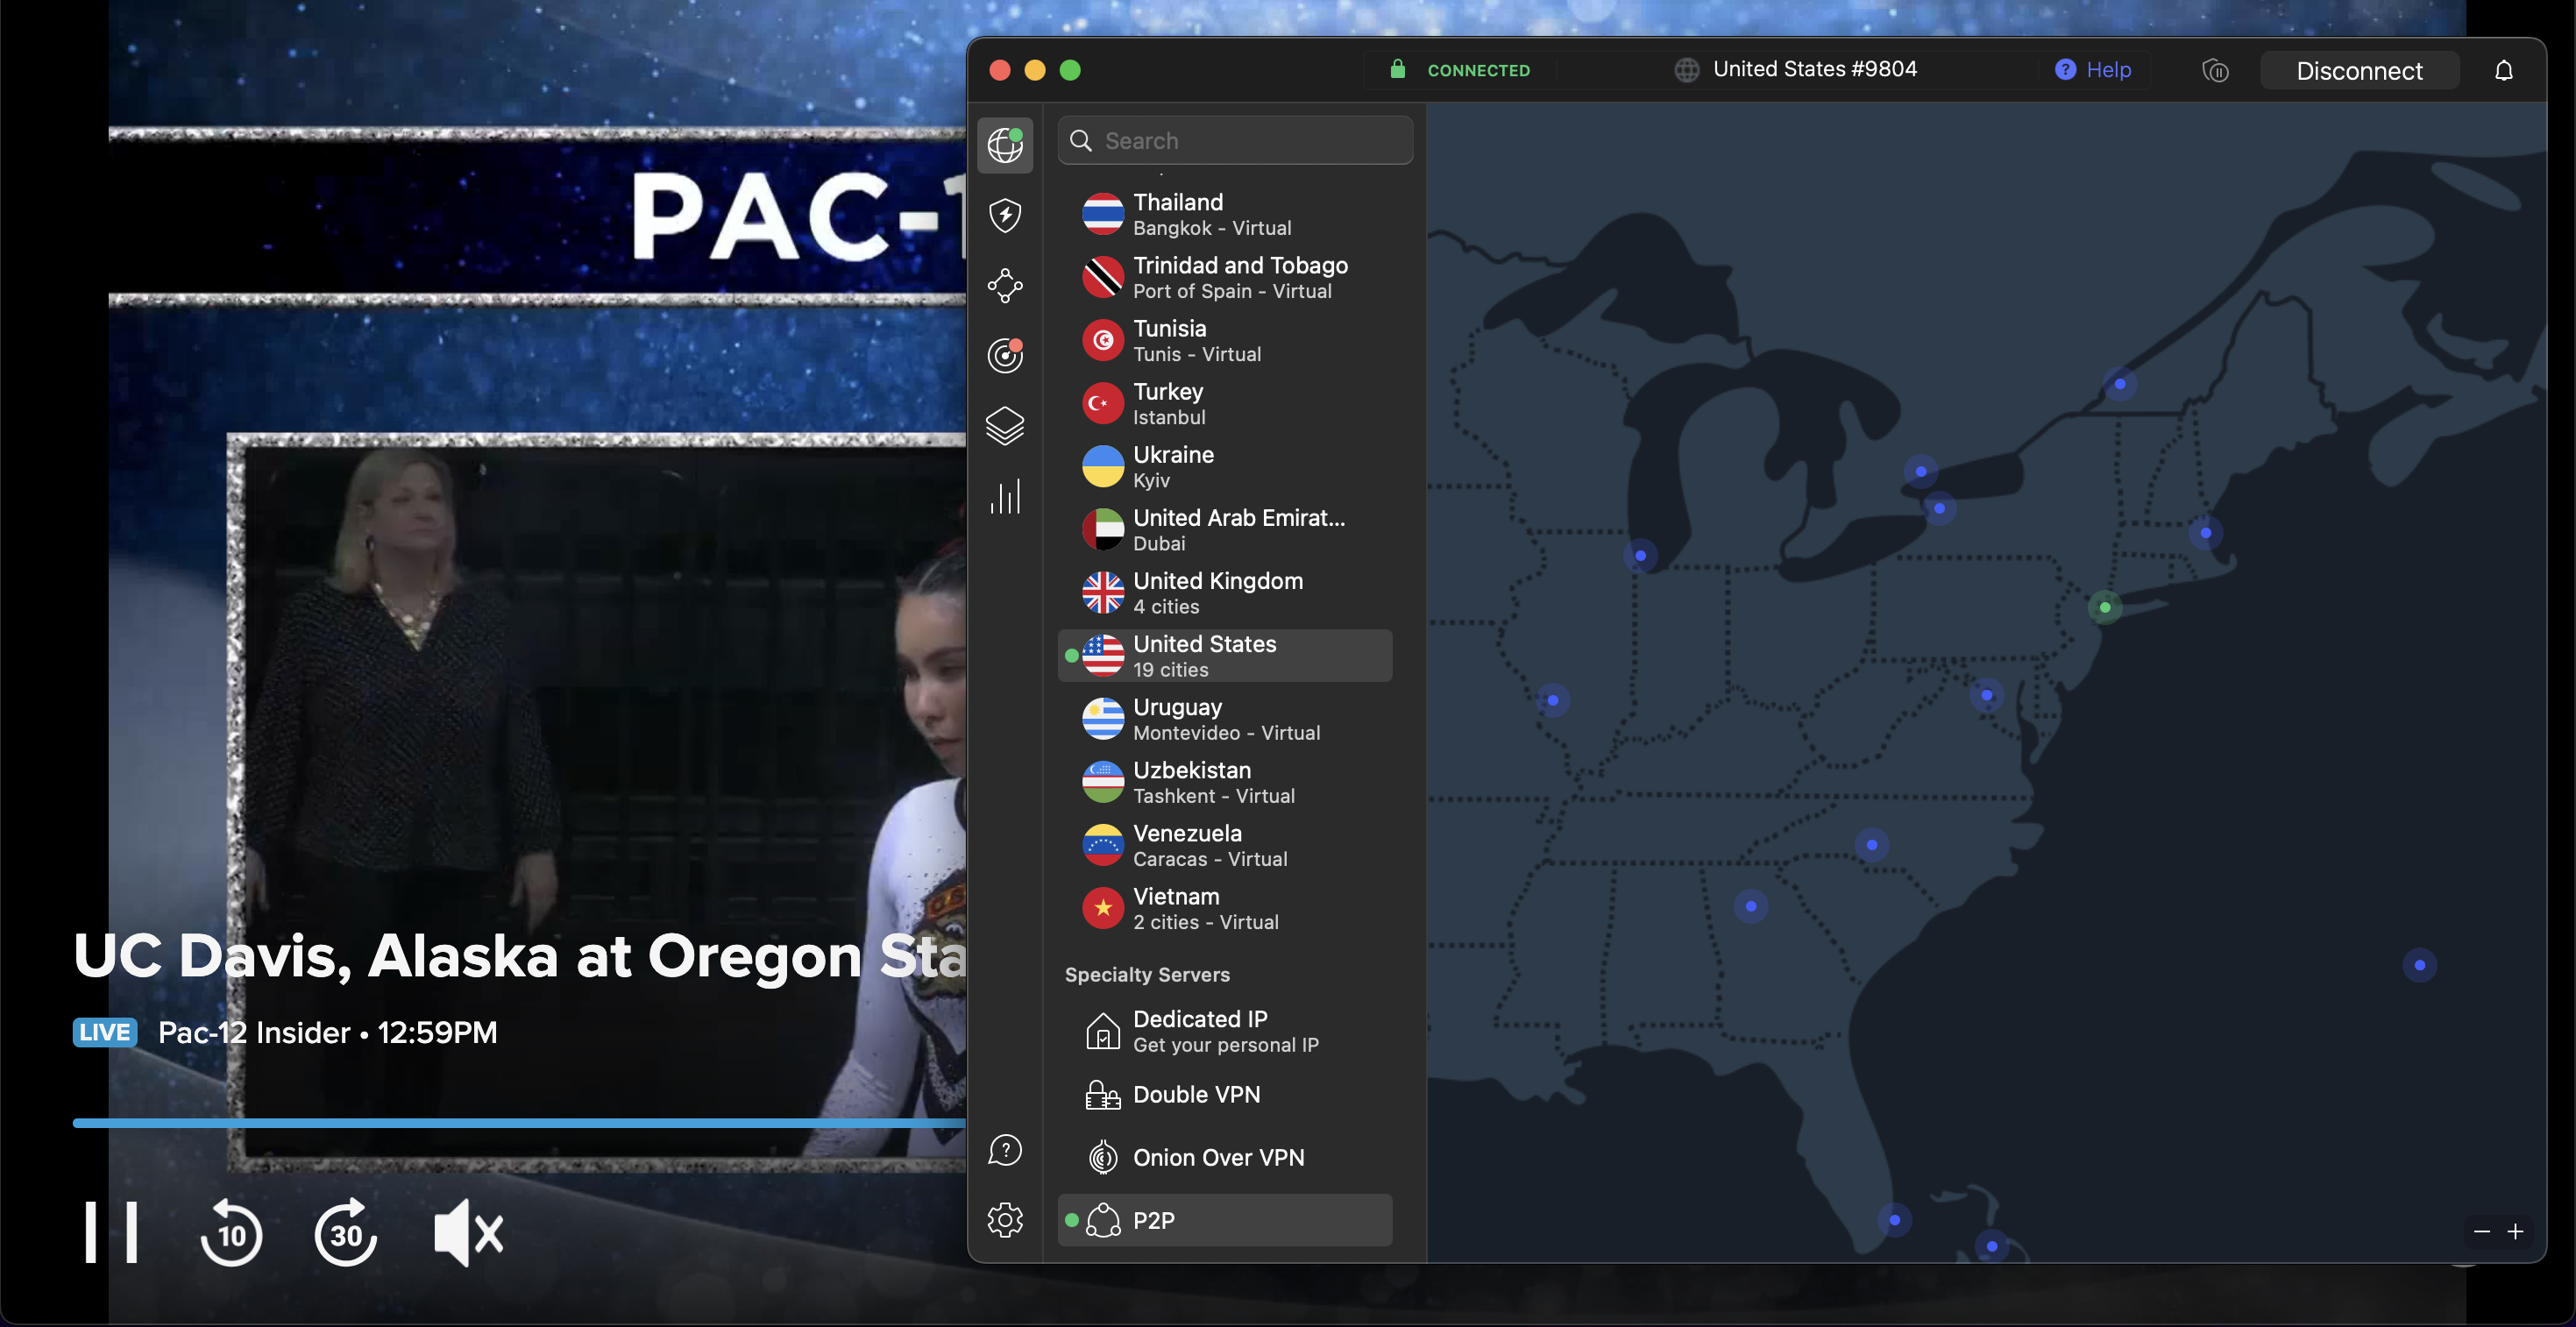Click the Uruguay flag icon
The height and width of the screenshot is (1327, 2576).
(x=1103, y=718)
